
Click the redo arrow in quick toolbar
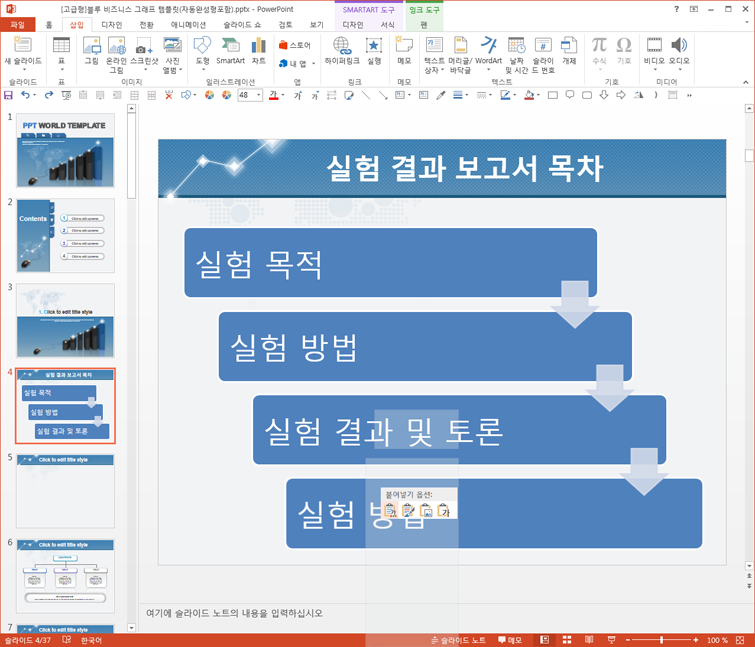[x=48, y=95]
